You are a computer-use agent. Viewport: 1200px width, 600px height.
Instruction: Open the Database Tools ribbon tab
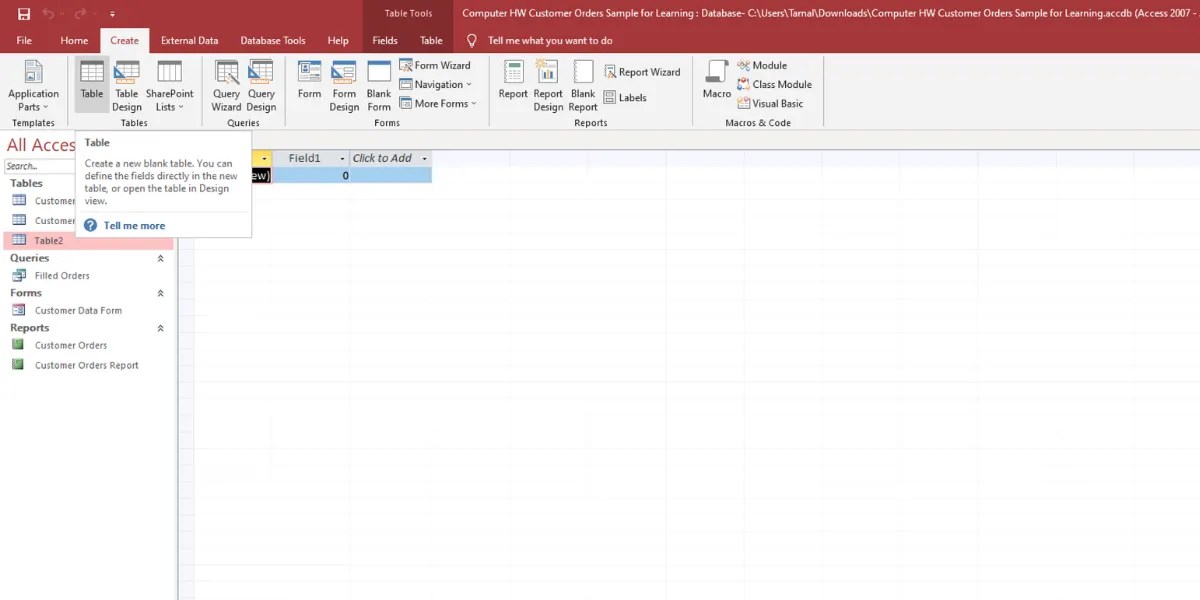tap(272, 40)
